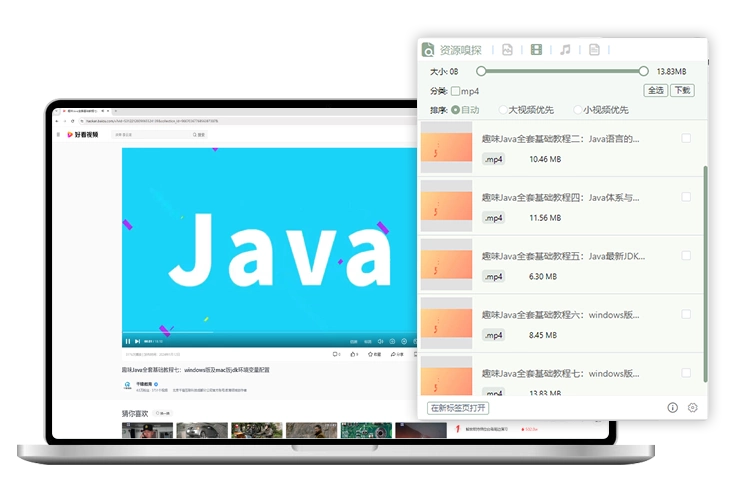Skip to next video in the player
The image size is (750, 499).
click(137, 341)
